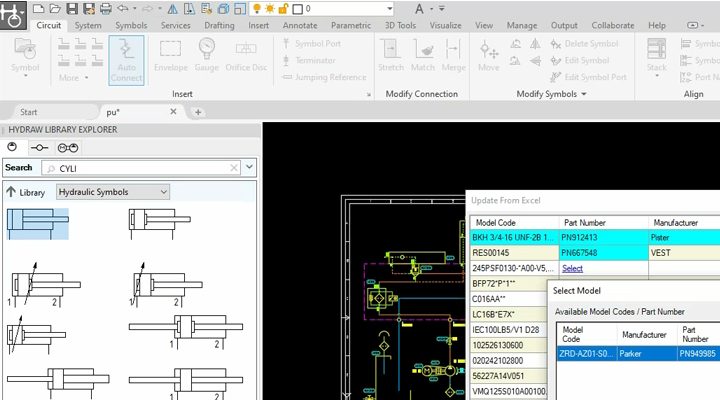Close the pu* document tab
720x400 pixels.
tap(173, 112)
